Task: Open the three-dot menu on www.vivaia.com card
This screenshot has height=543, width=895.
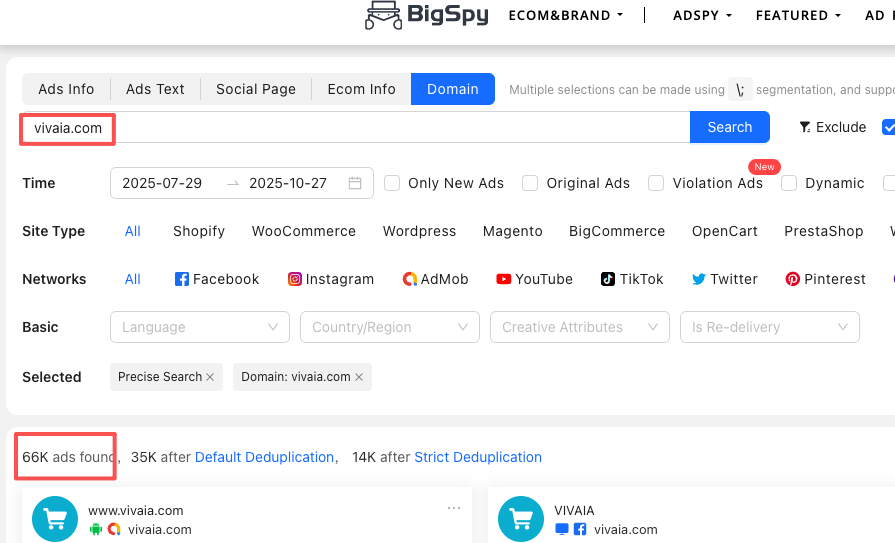Action: pyautogui.click(x=454, y=508)
